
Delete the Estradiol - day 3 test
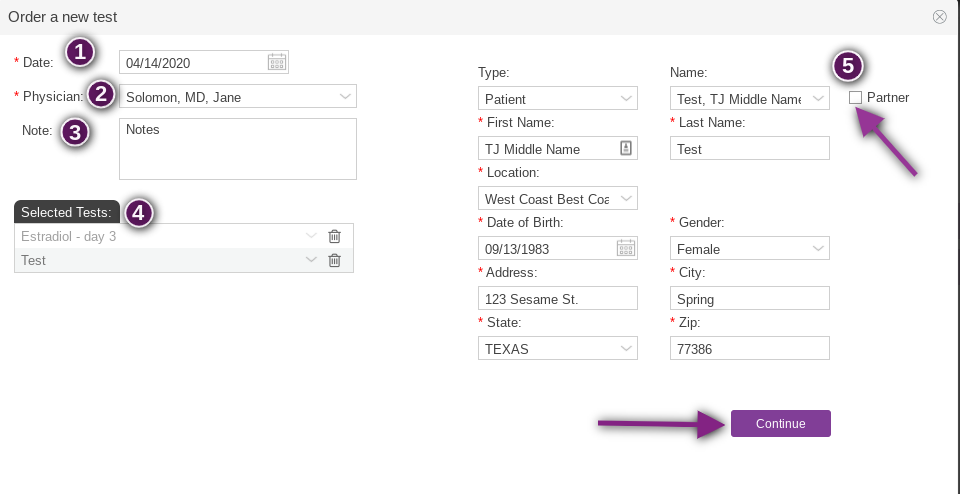pos(335,236)
